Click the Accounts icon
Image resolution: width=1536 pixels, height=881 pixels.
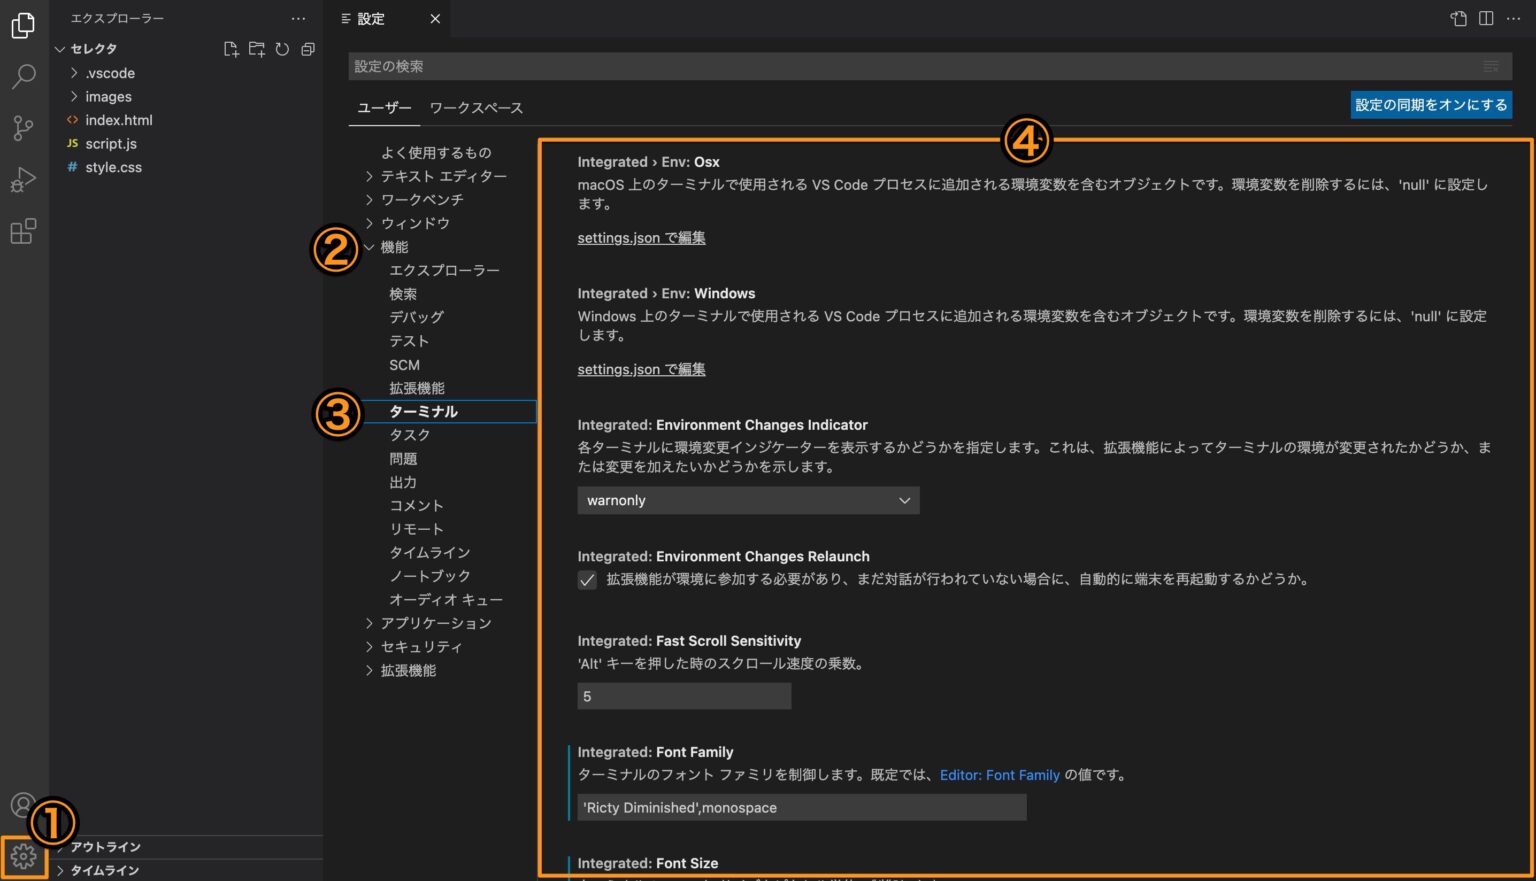coord(23,804)
